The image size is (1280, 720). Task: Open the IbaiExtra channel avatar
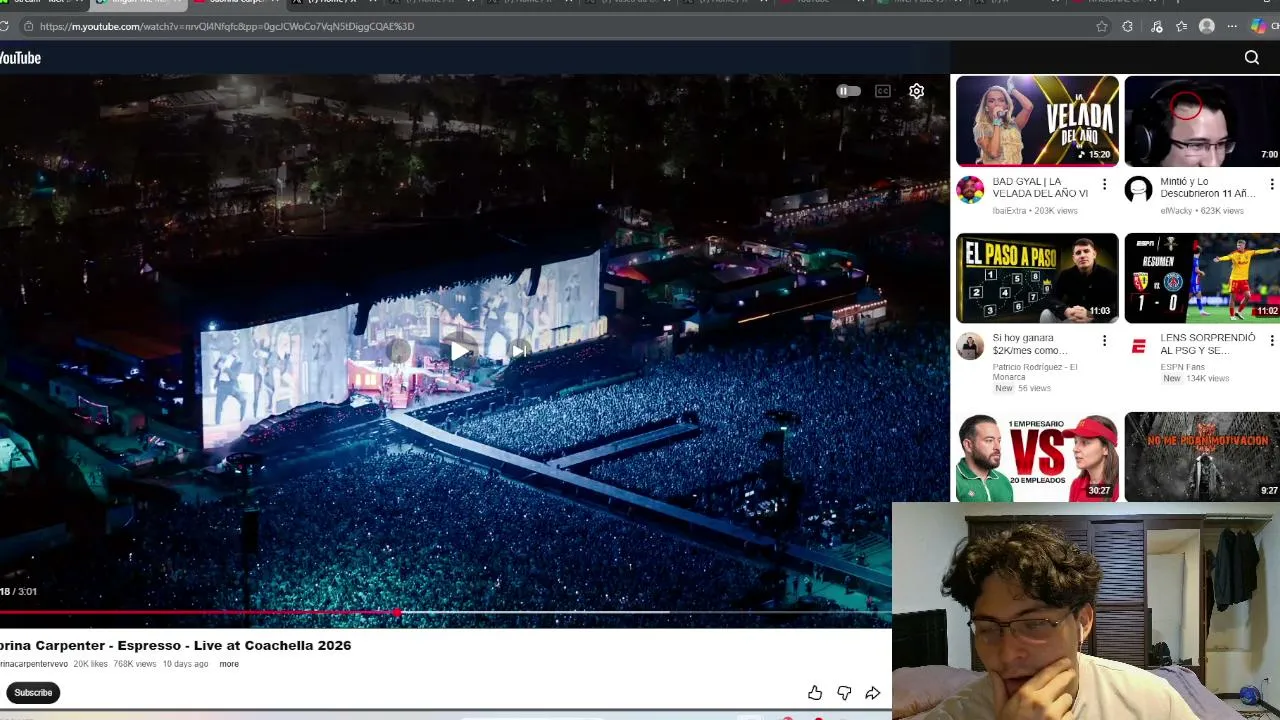coord(970,190)
